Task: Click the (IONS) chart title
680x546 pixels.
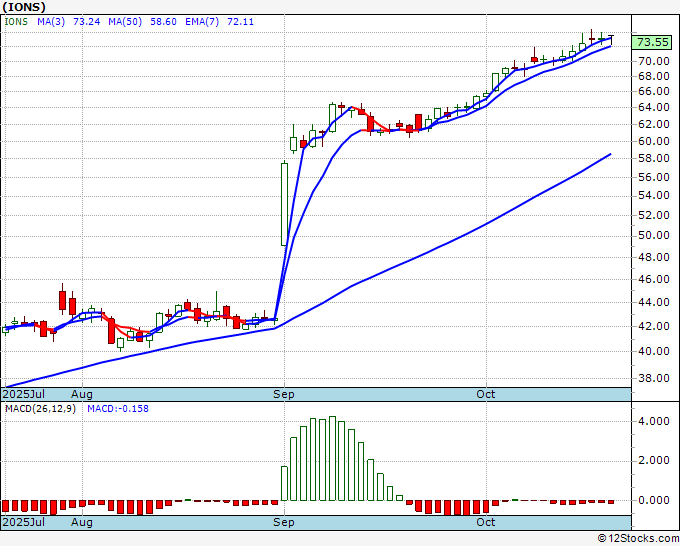Action: point(23,7)
